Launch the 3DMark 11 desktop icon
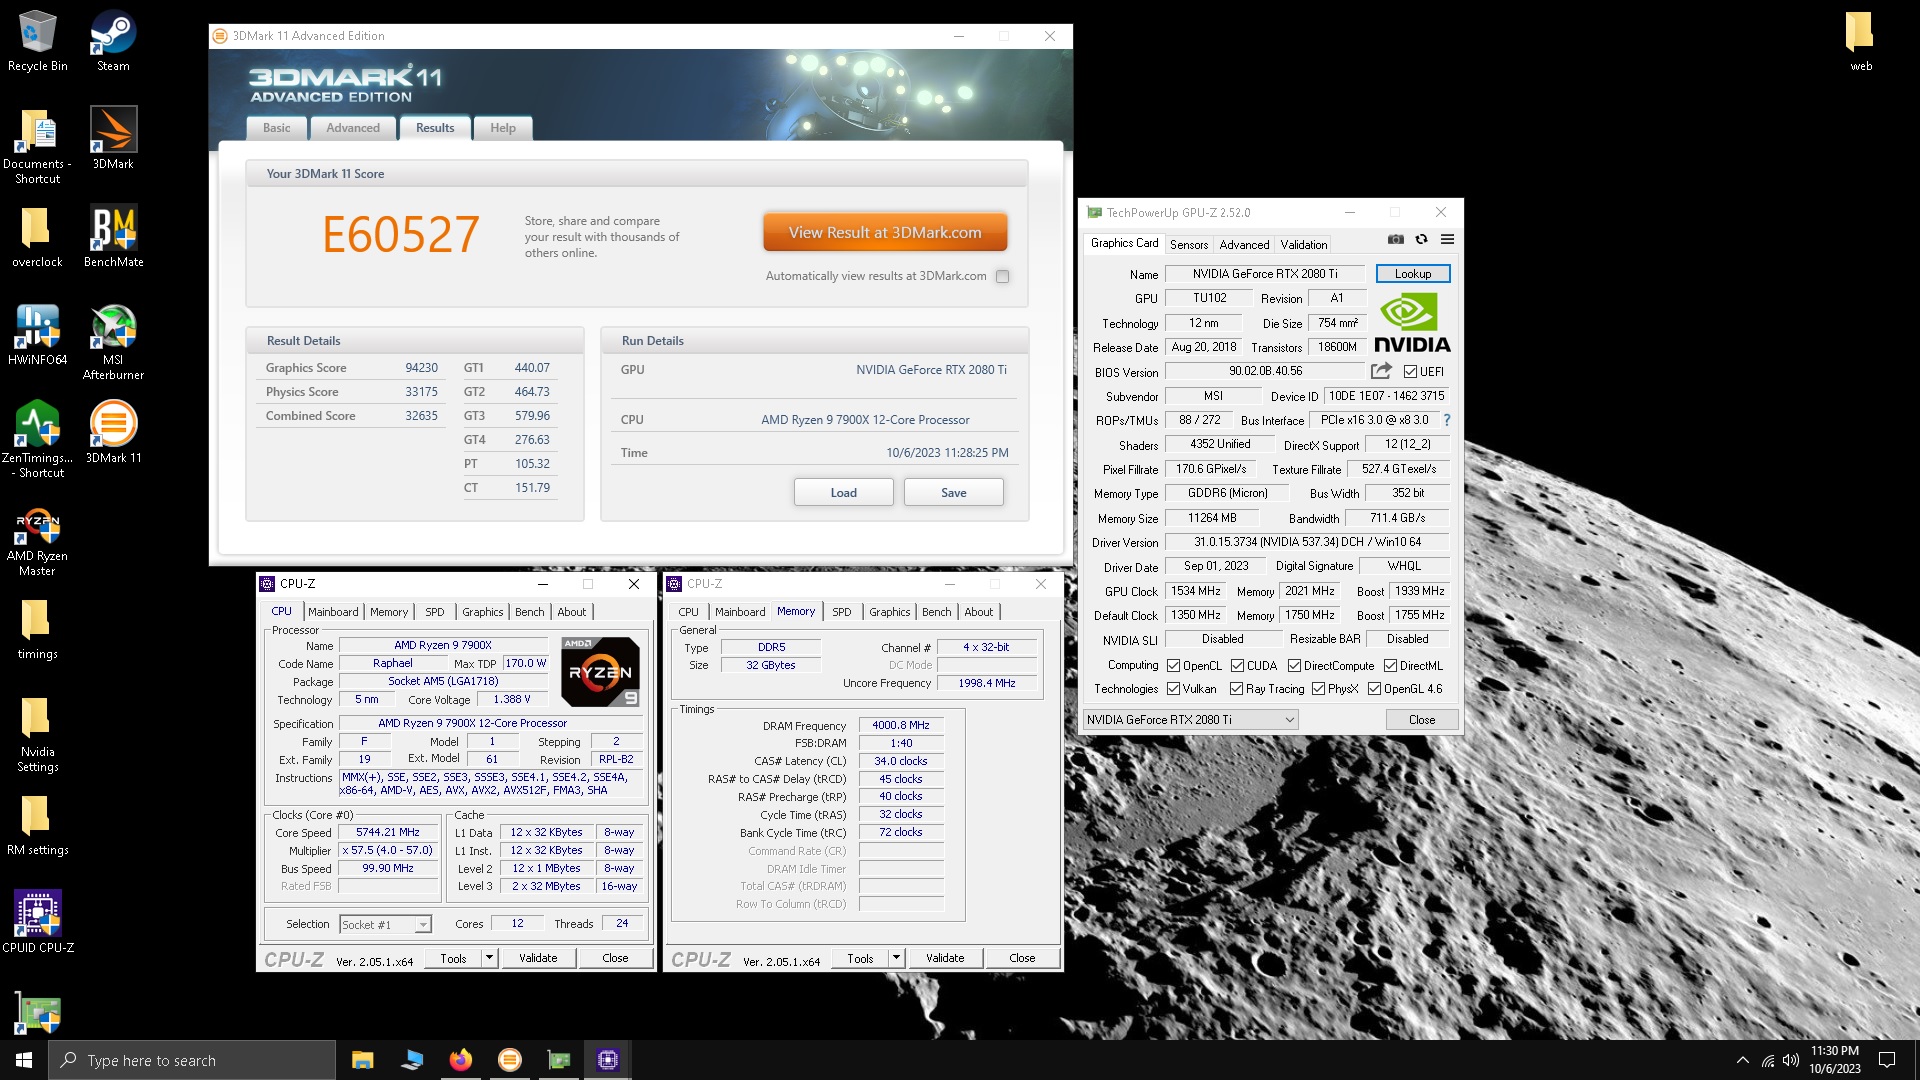This screenshot has height=1080, width=1920. coord(113,433)
